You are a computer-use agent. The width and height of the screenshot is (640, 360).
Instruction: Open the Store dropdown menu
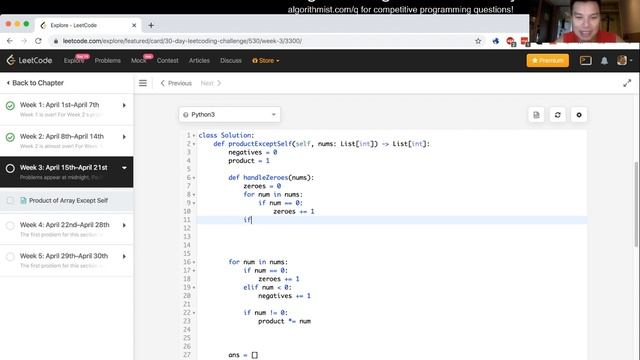click(x=266, y=60)
